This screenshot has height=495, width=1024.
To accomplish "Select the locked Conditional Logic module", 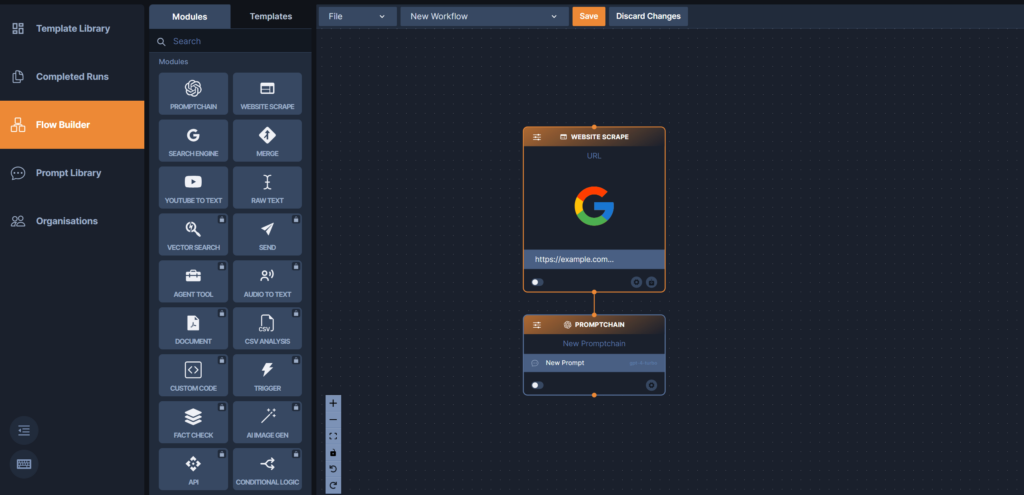I will 267,469.
